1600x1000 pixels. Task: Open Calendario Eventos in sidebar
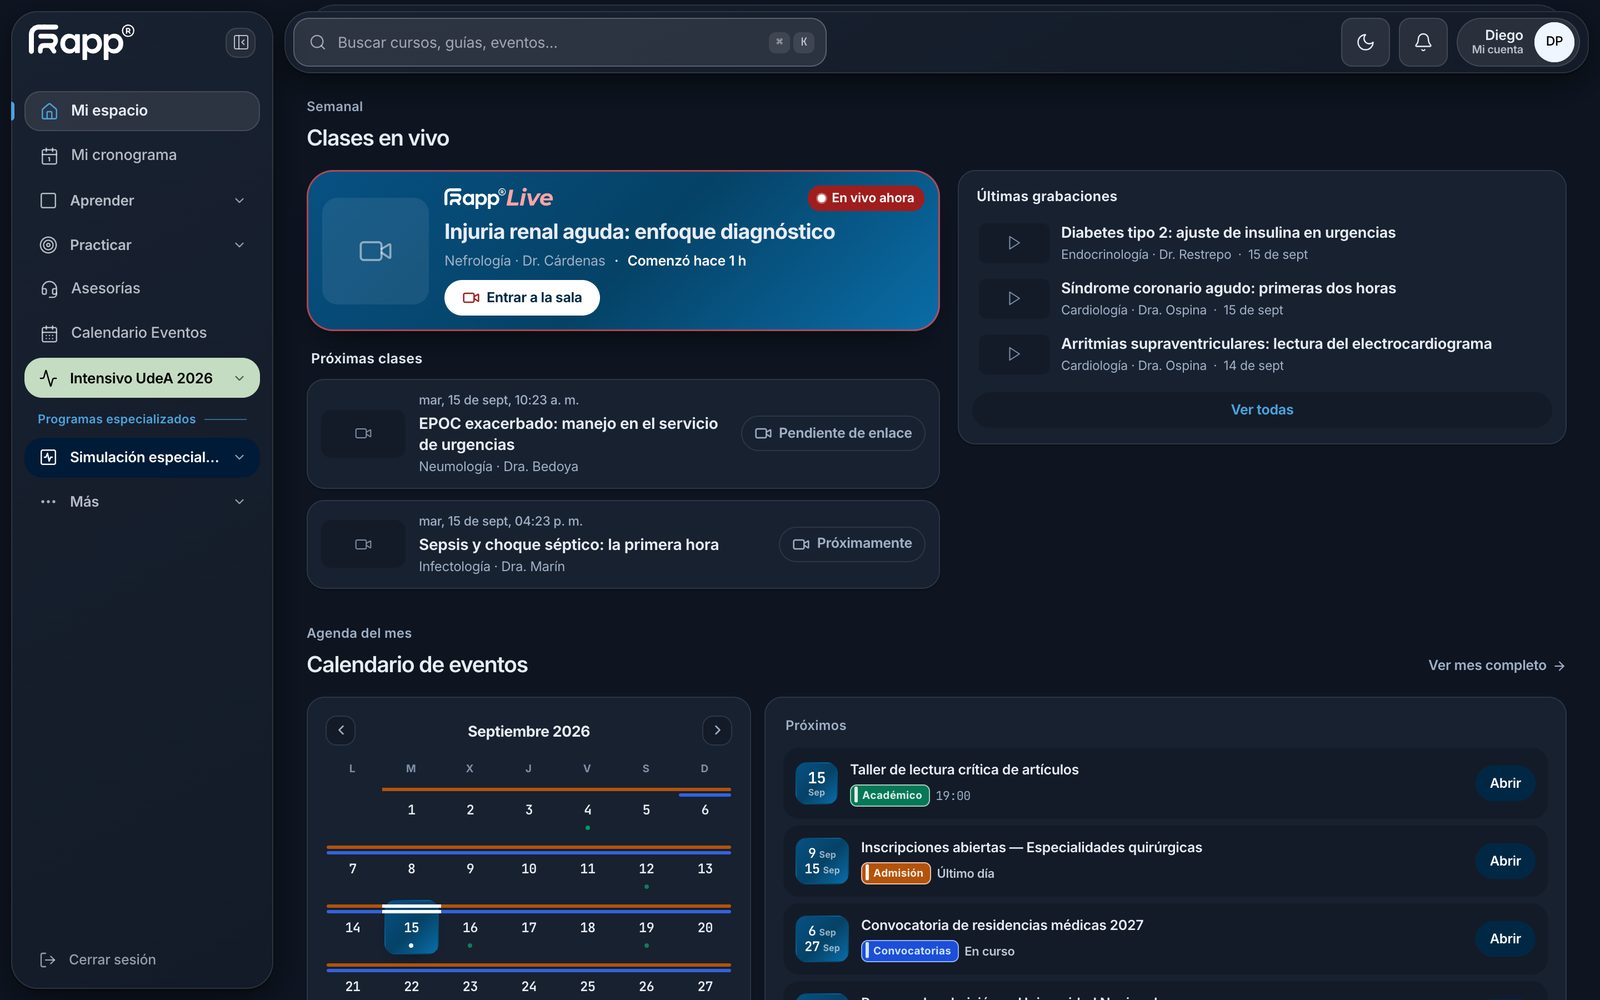(142, 333)
